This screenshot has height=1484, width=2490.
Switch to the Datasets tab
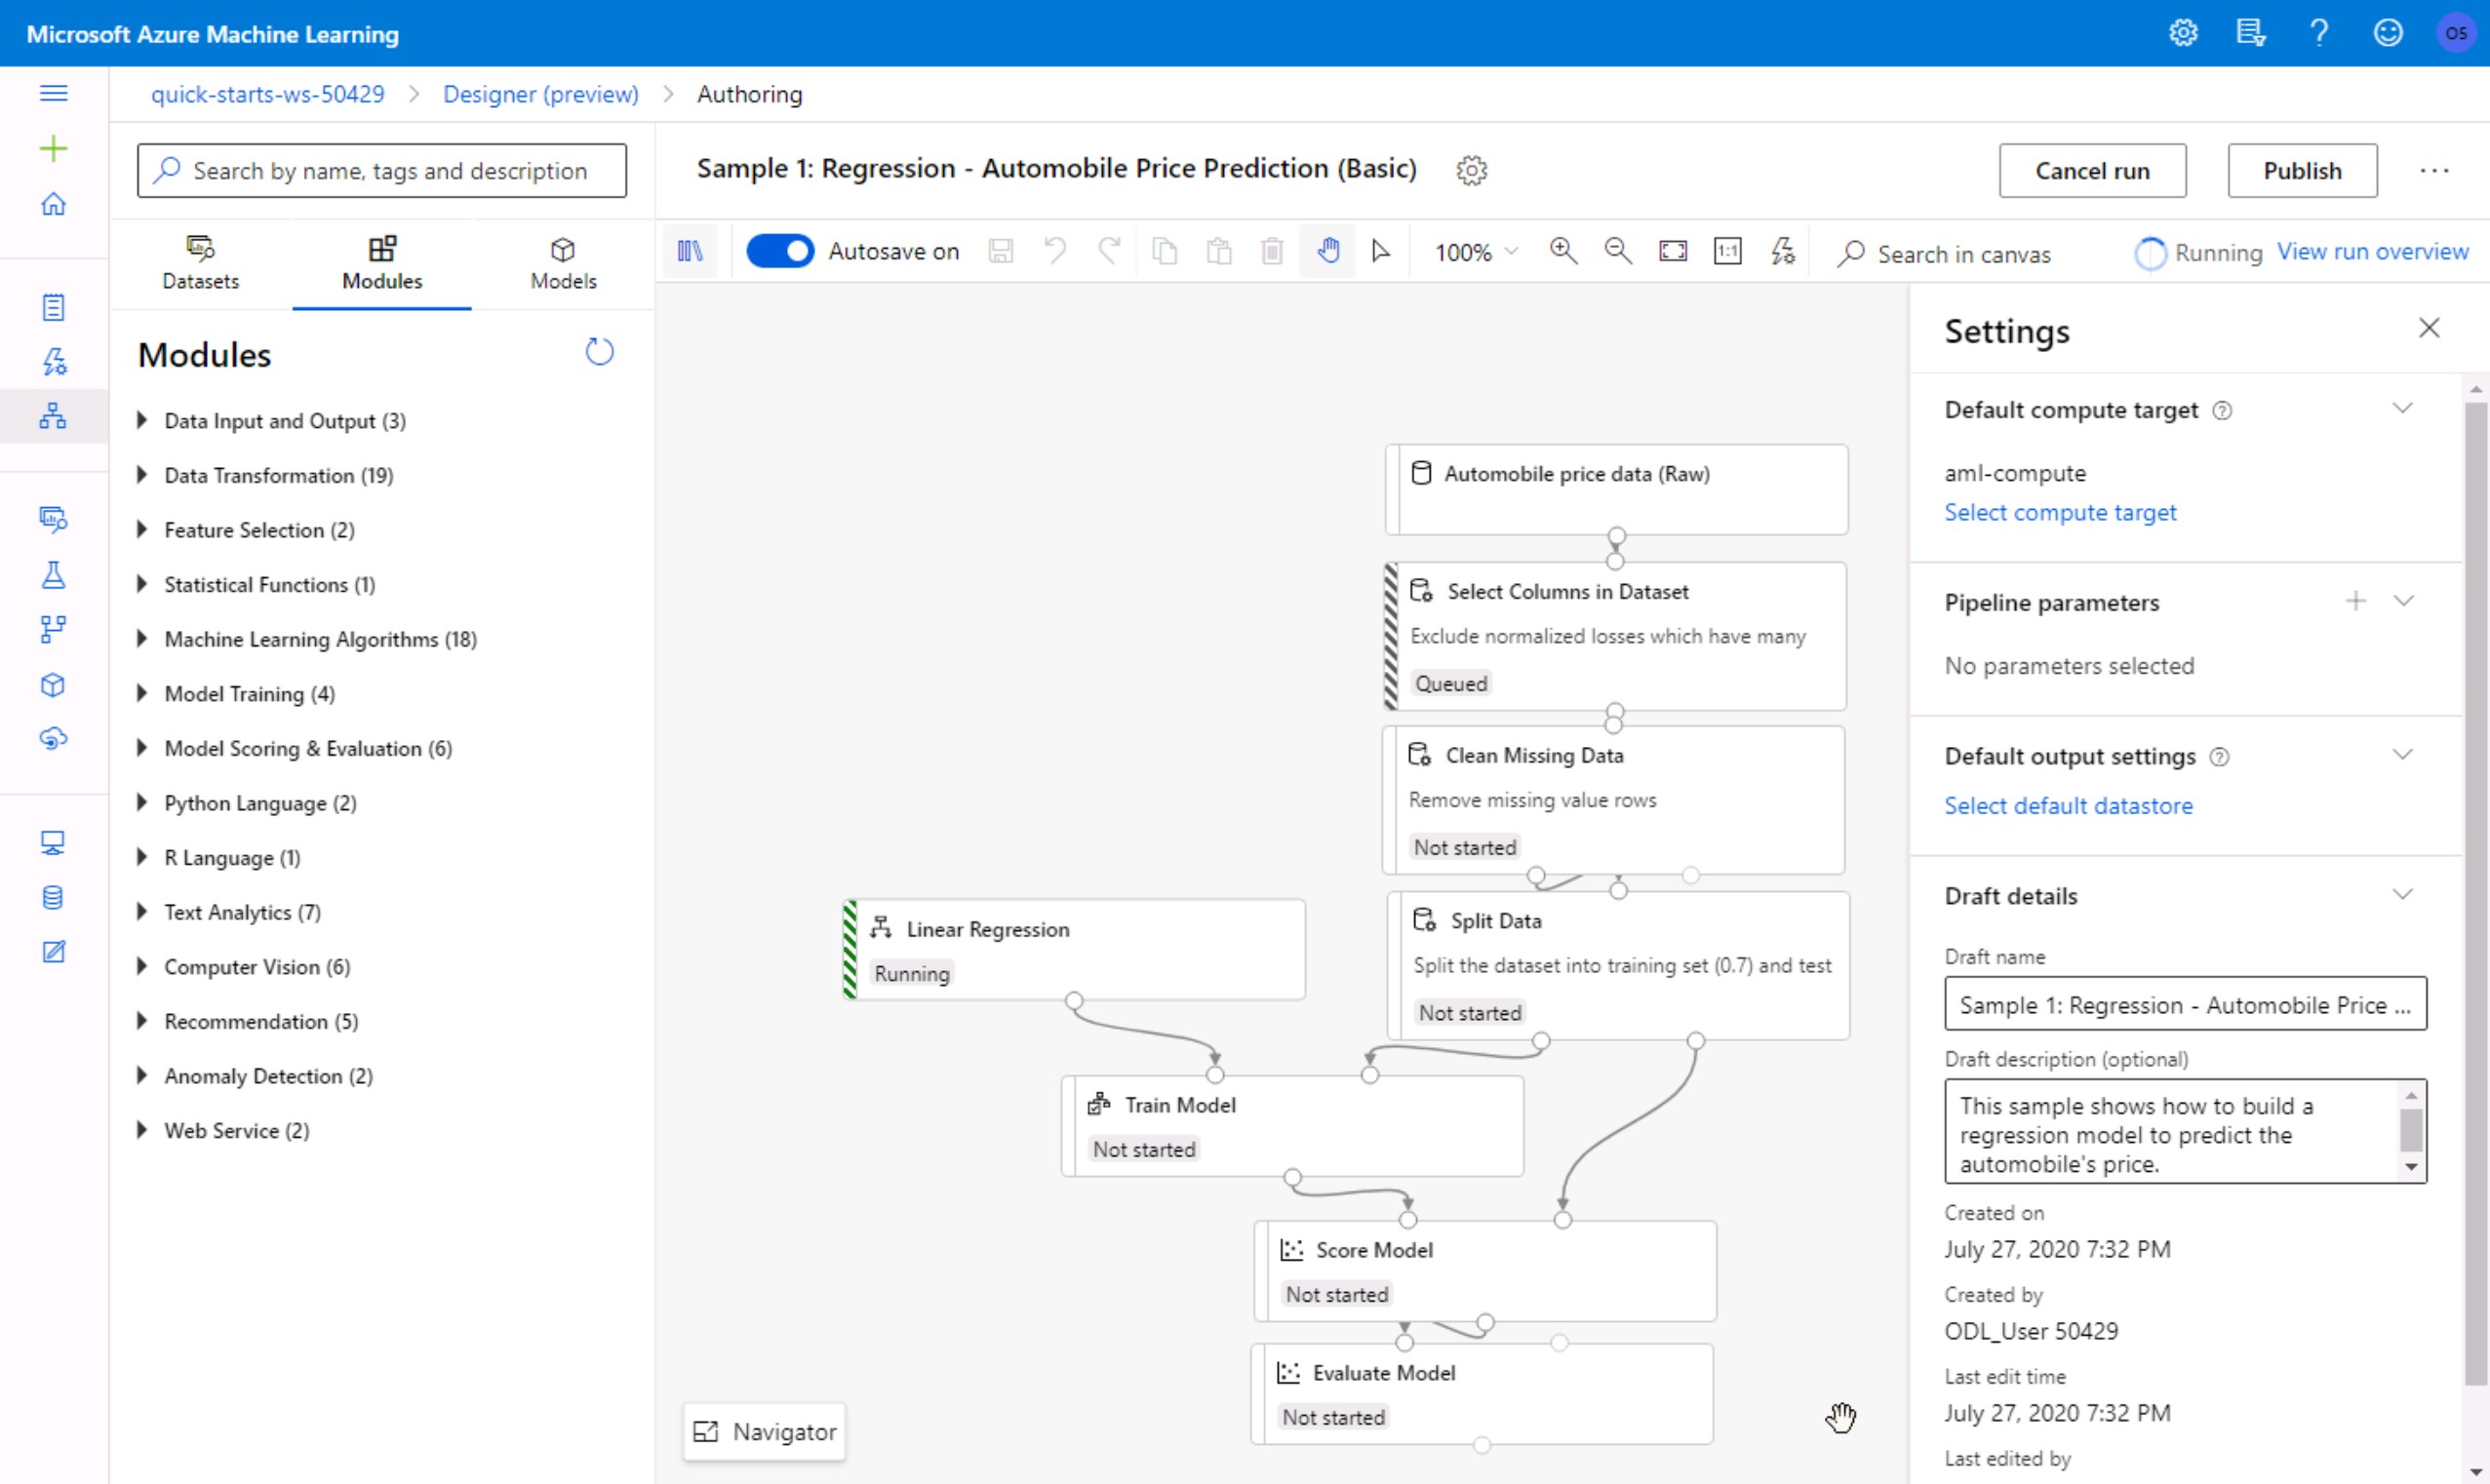pos(200,263)
